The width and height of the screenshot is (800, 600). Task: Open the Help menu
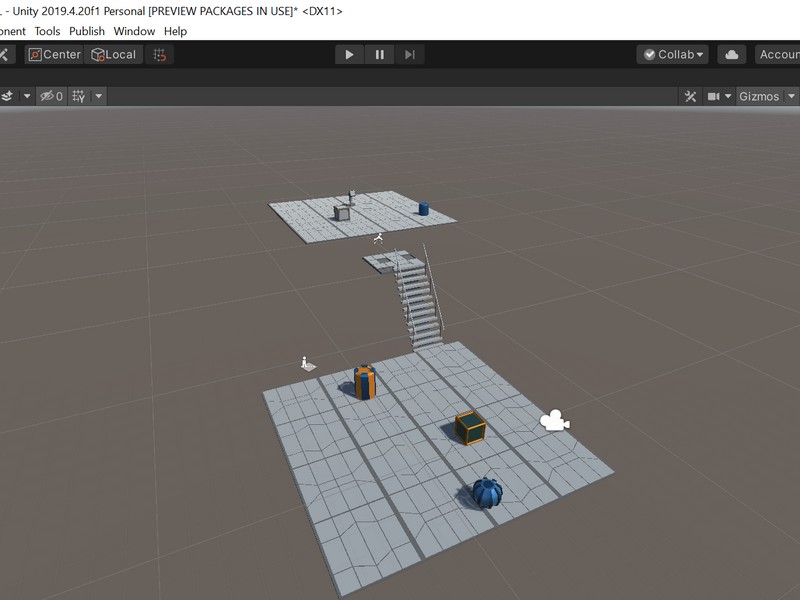click(175, 31)
